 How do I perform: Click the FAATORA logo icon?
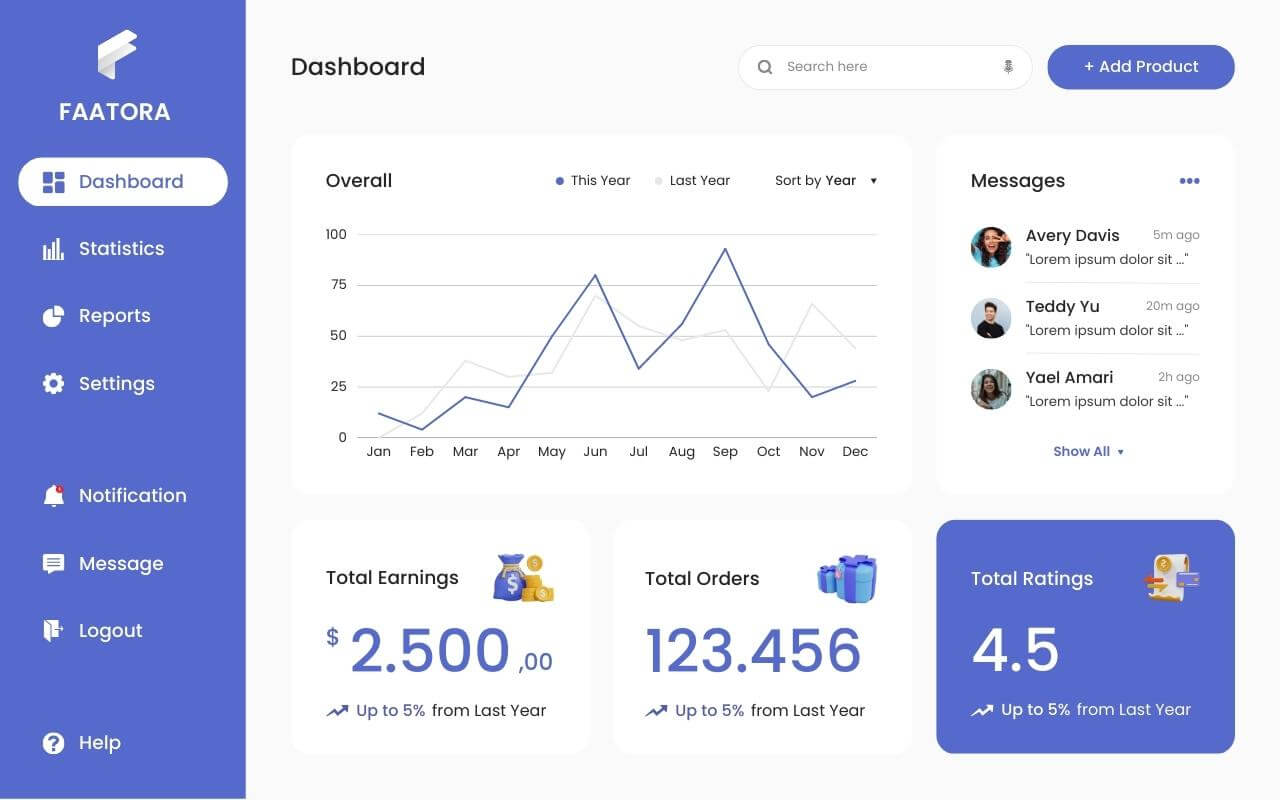point(116,55)
